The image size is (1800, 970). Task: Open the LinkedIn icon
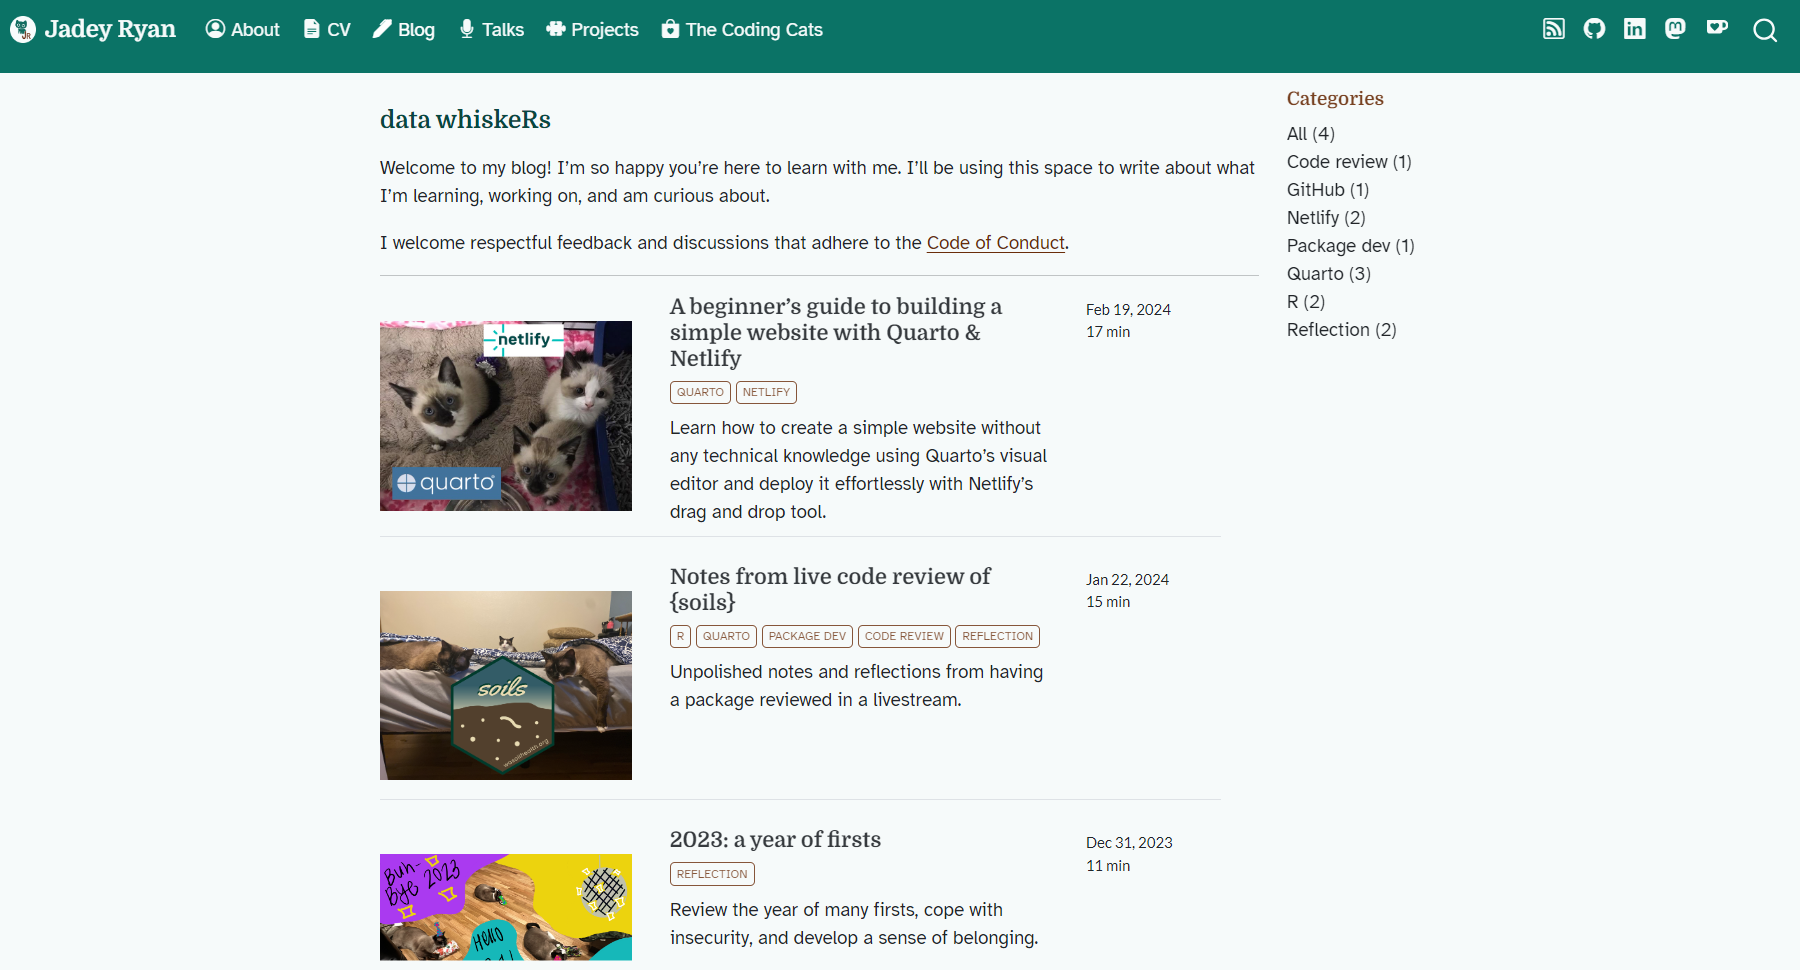[x=1635, y=29]
